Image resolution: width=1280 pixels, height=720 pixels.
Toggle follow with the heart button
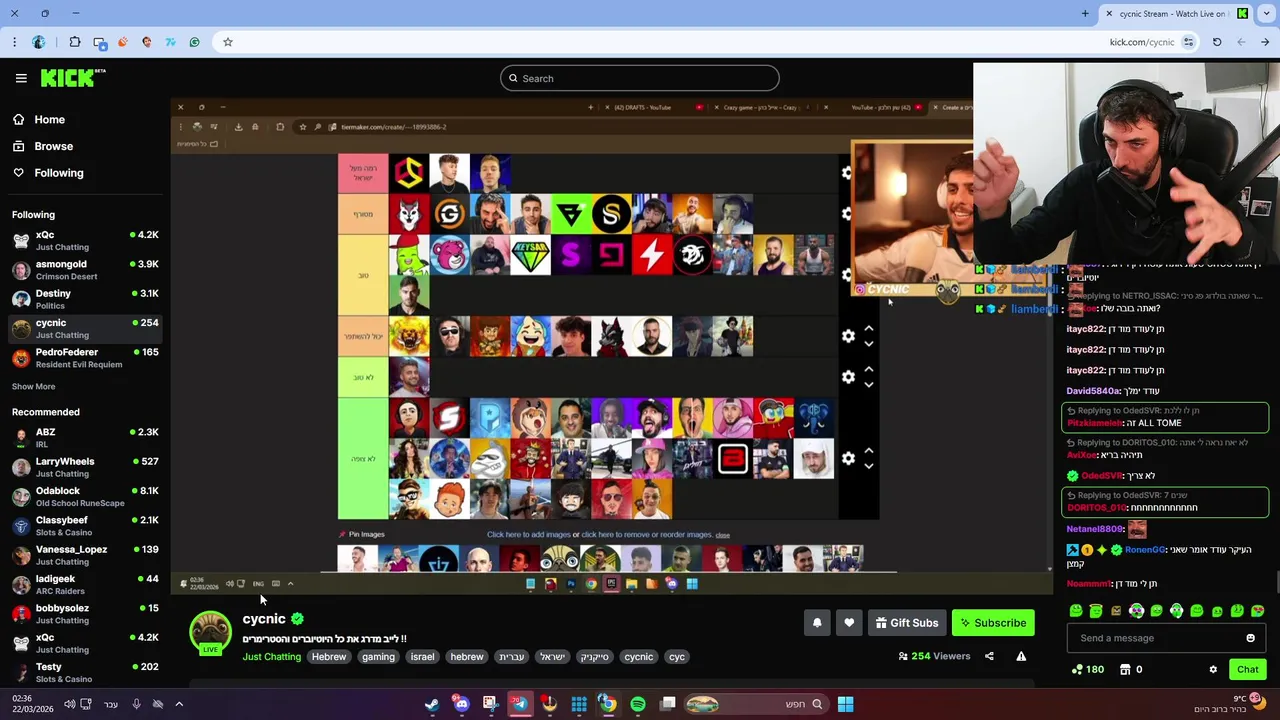849,623
